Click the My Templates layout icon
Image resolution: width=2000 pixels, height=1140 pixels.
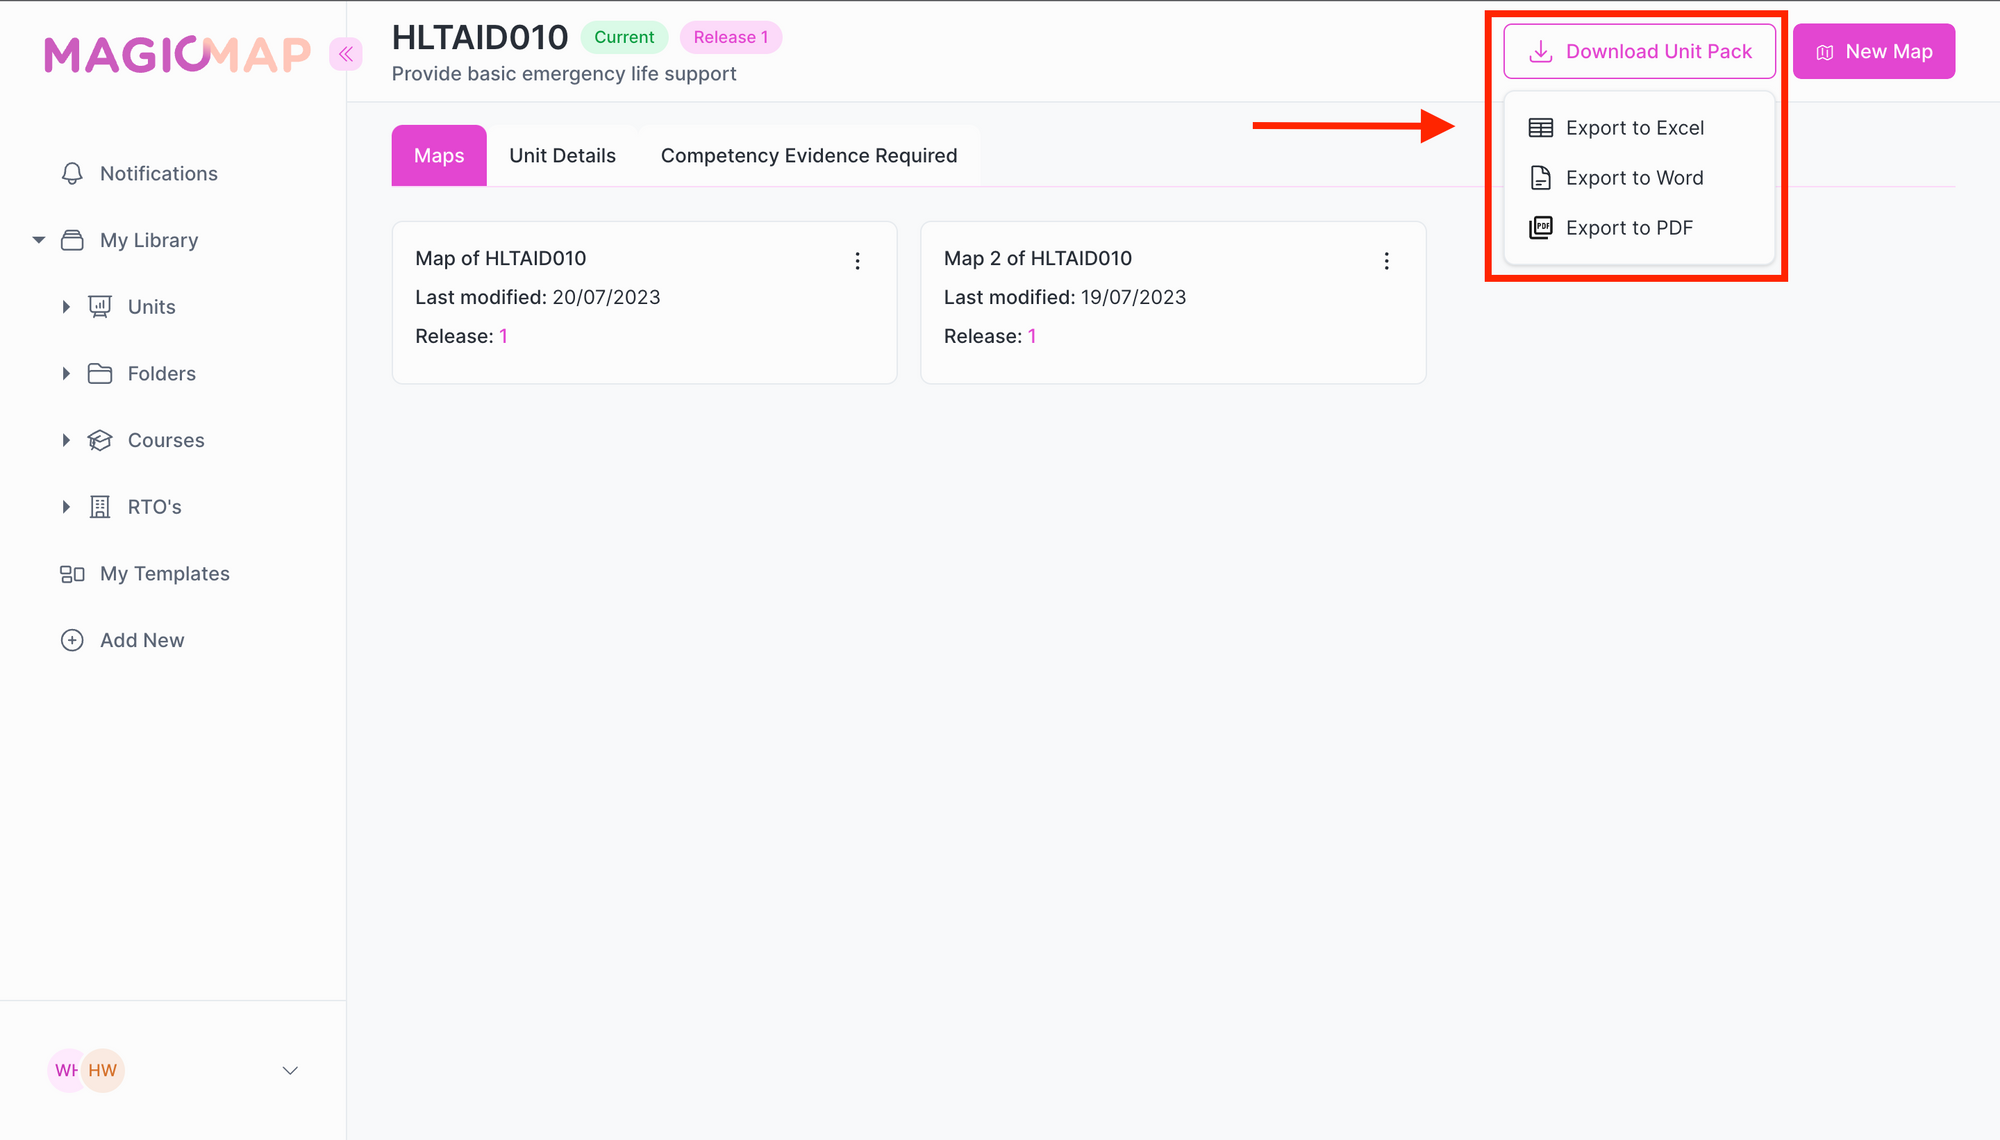72,574
